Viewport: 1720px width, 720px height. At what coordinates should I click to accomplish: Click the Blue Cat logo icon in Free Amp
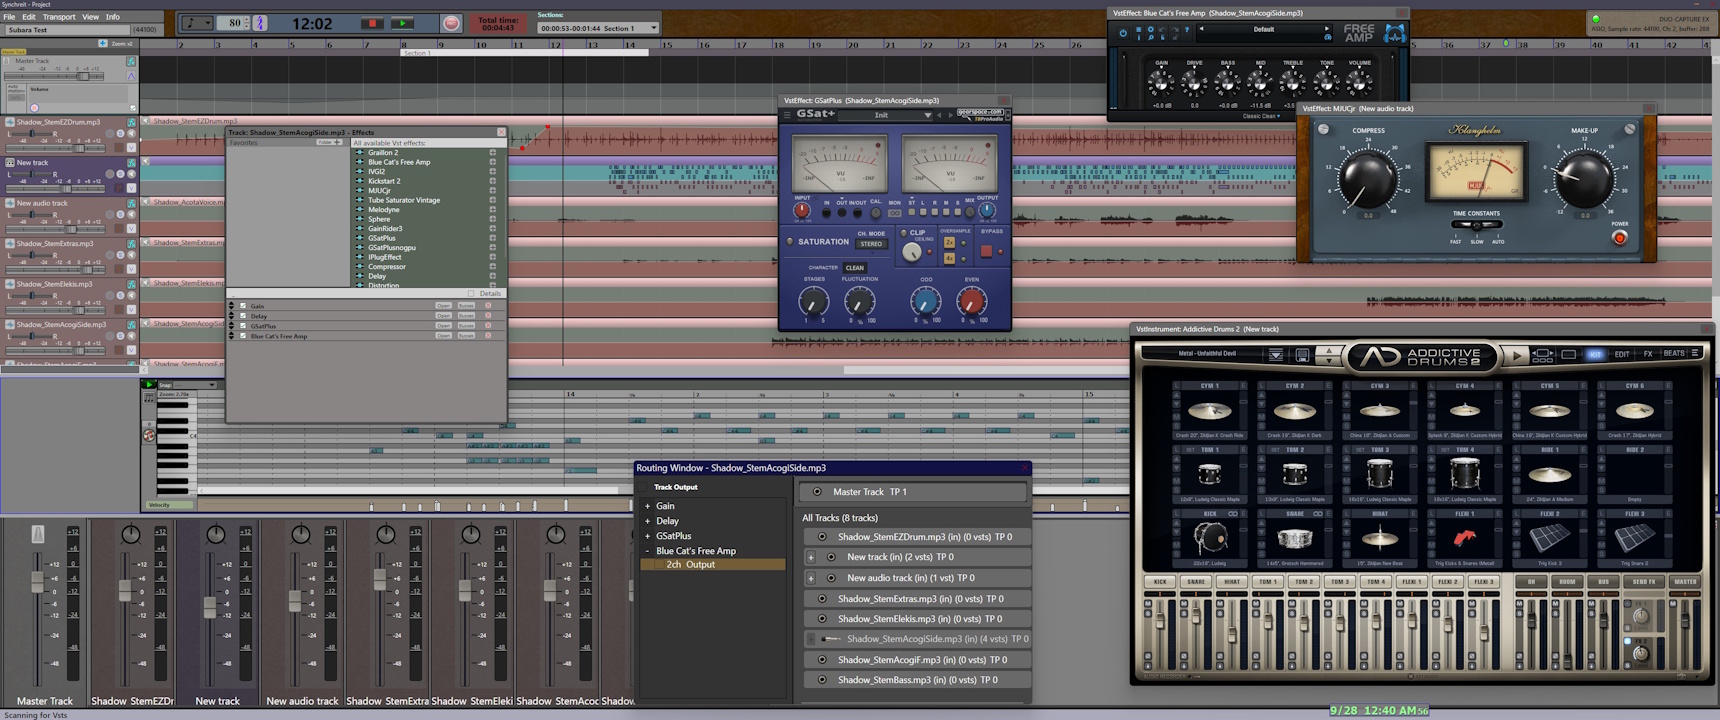(1394, 33)
